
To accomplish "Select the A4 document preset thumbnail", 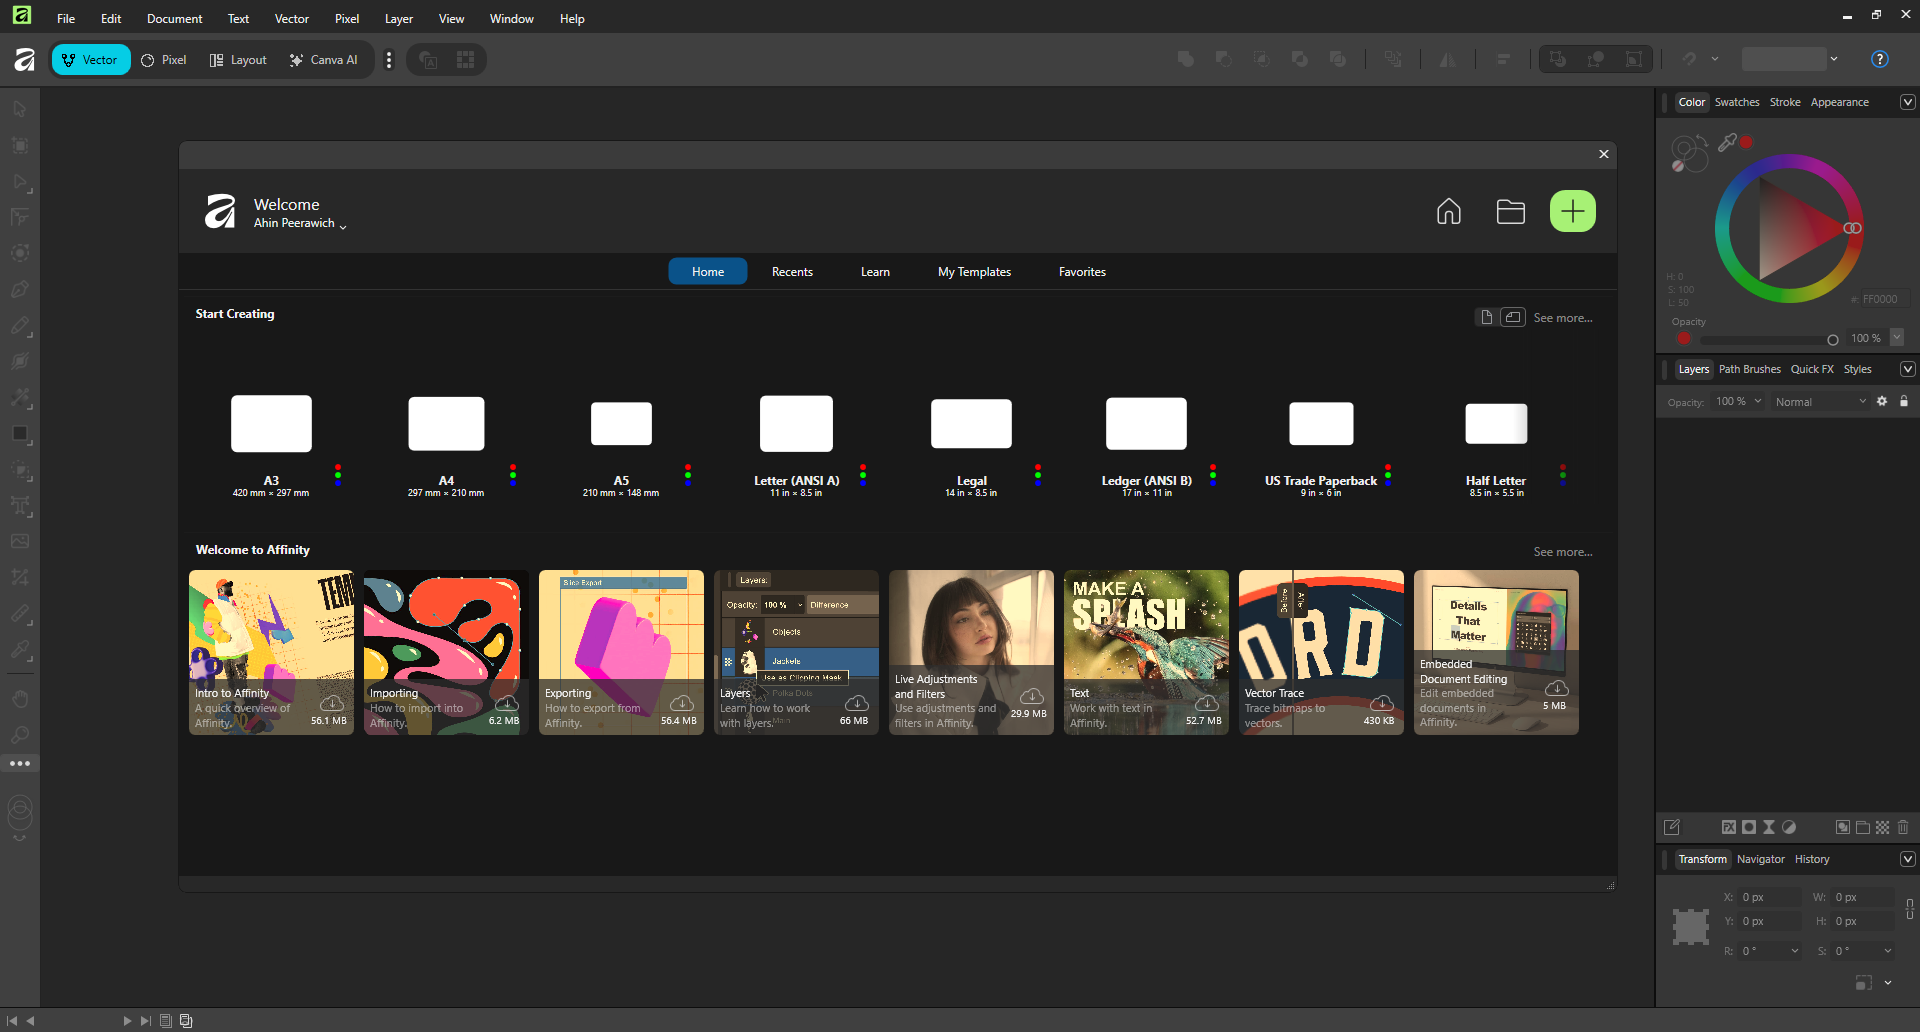I will [x=446, y=424].
